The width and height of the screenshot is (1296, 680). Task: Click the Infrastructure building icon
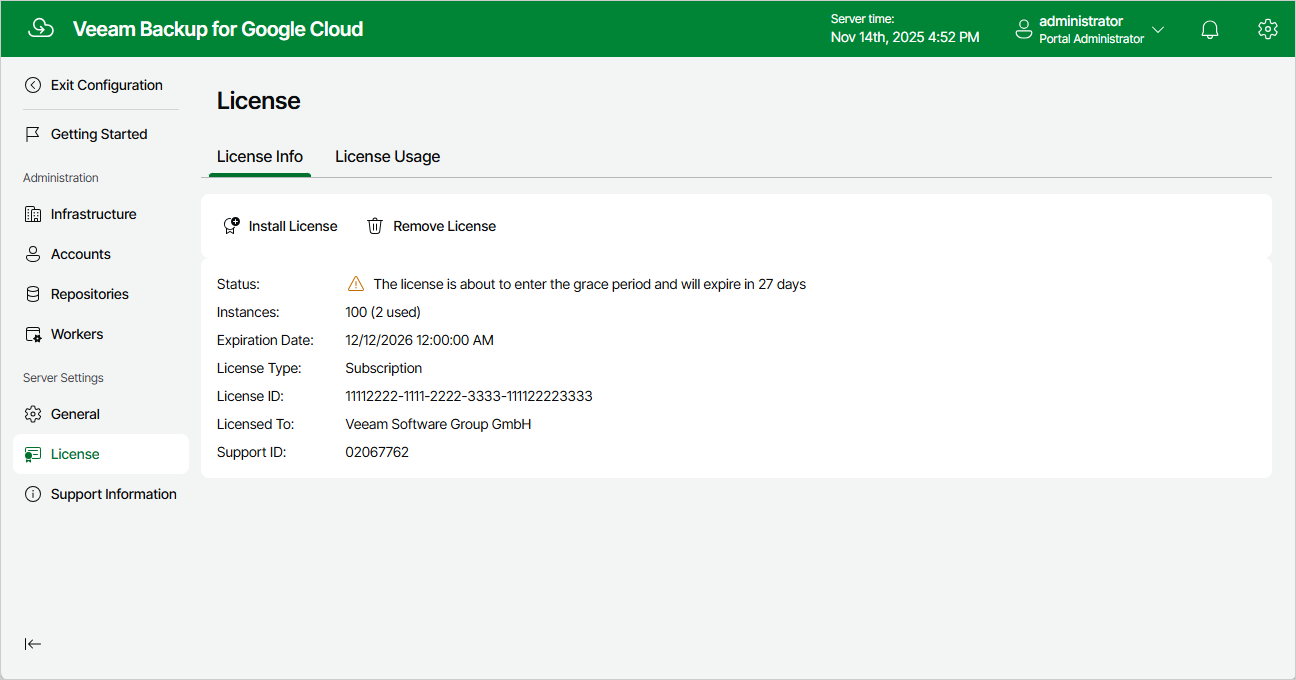33,214
